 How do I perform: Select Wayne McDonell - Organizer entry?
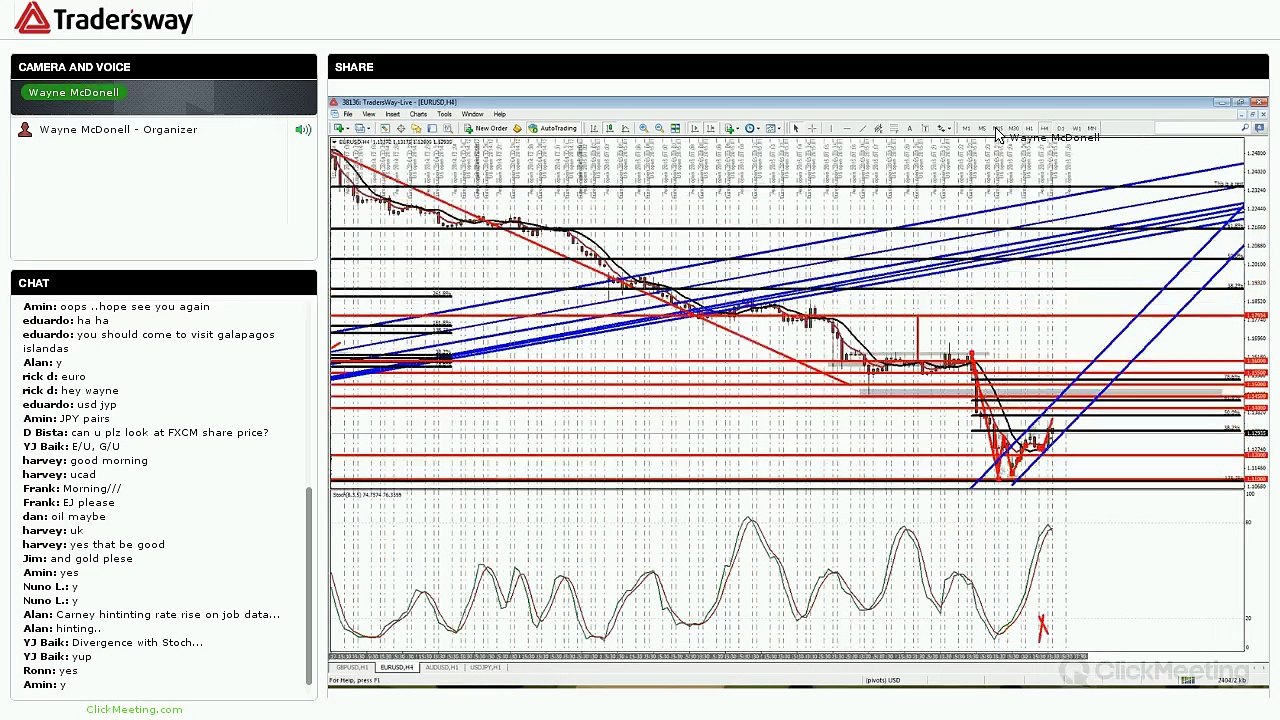pyautogui.click(x=118, y=130)
